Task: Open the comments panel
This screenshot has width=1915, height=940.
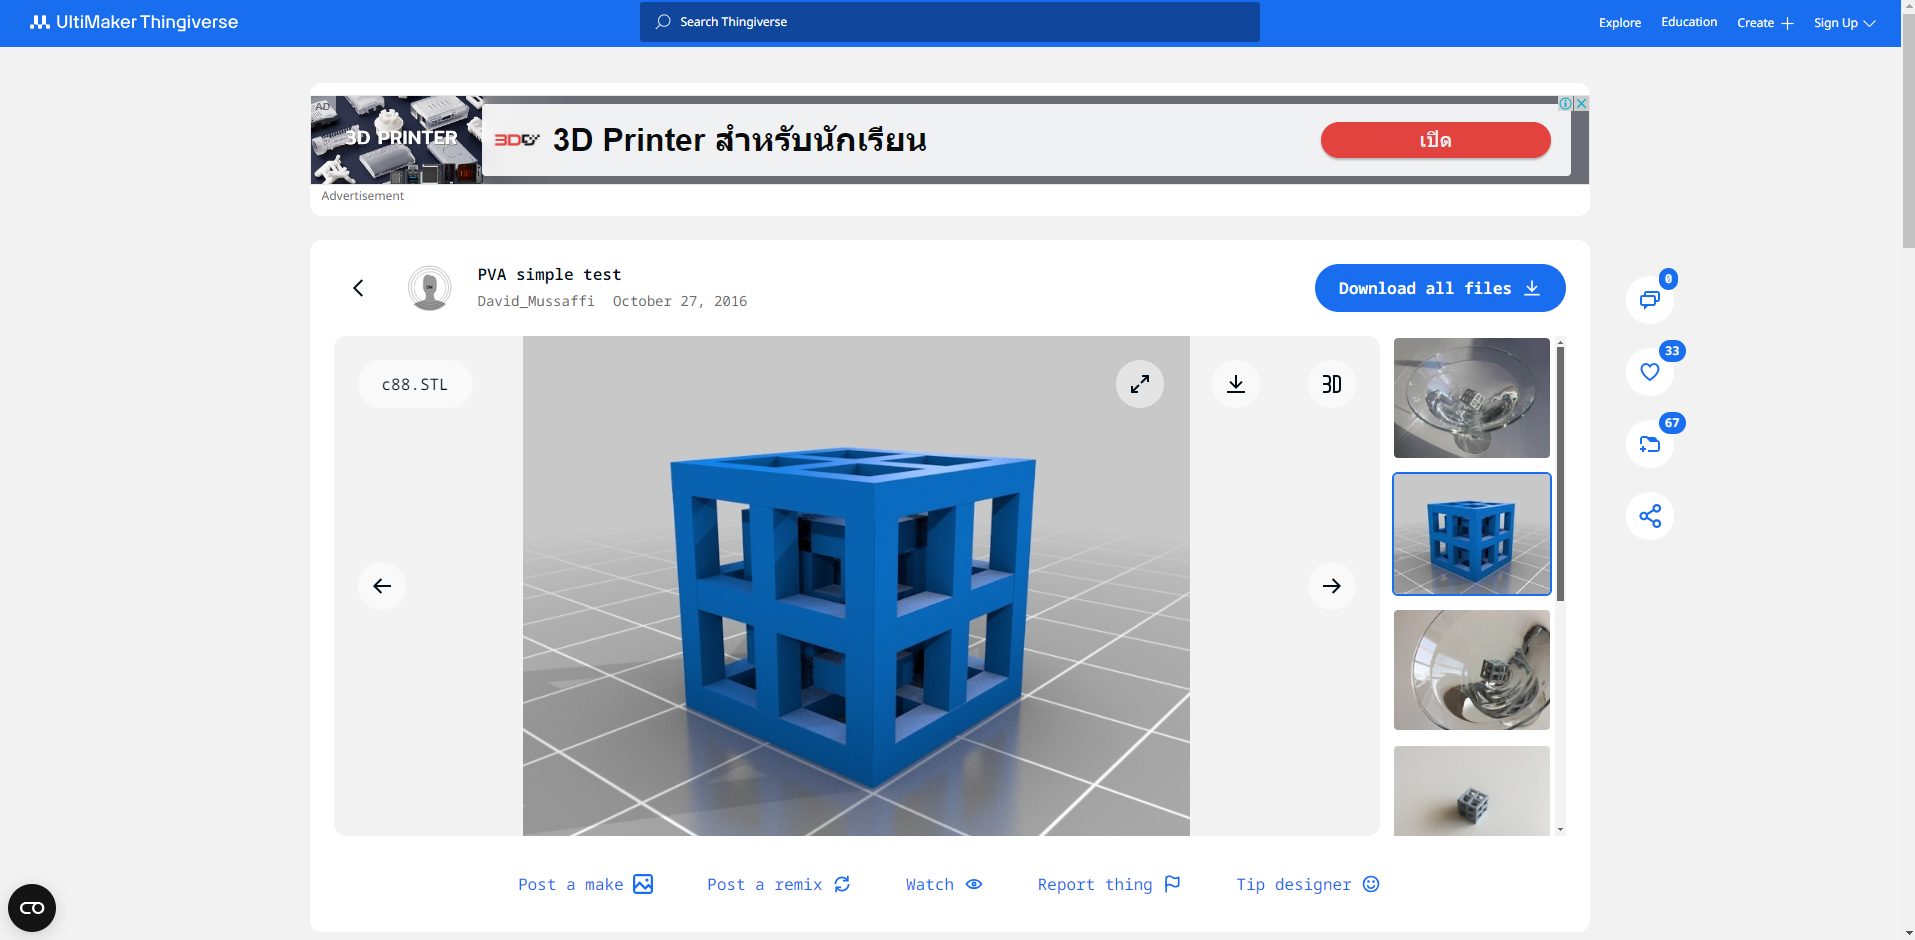Action: coord(1648,299)
